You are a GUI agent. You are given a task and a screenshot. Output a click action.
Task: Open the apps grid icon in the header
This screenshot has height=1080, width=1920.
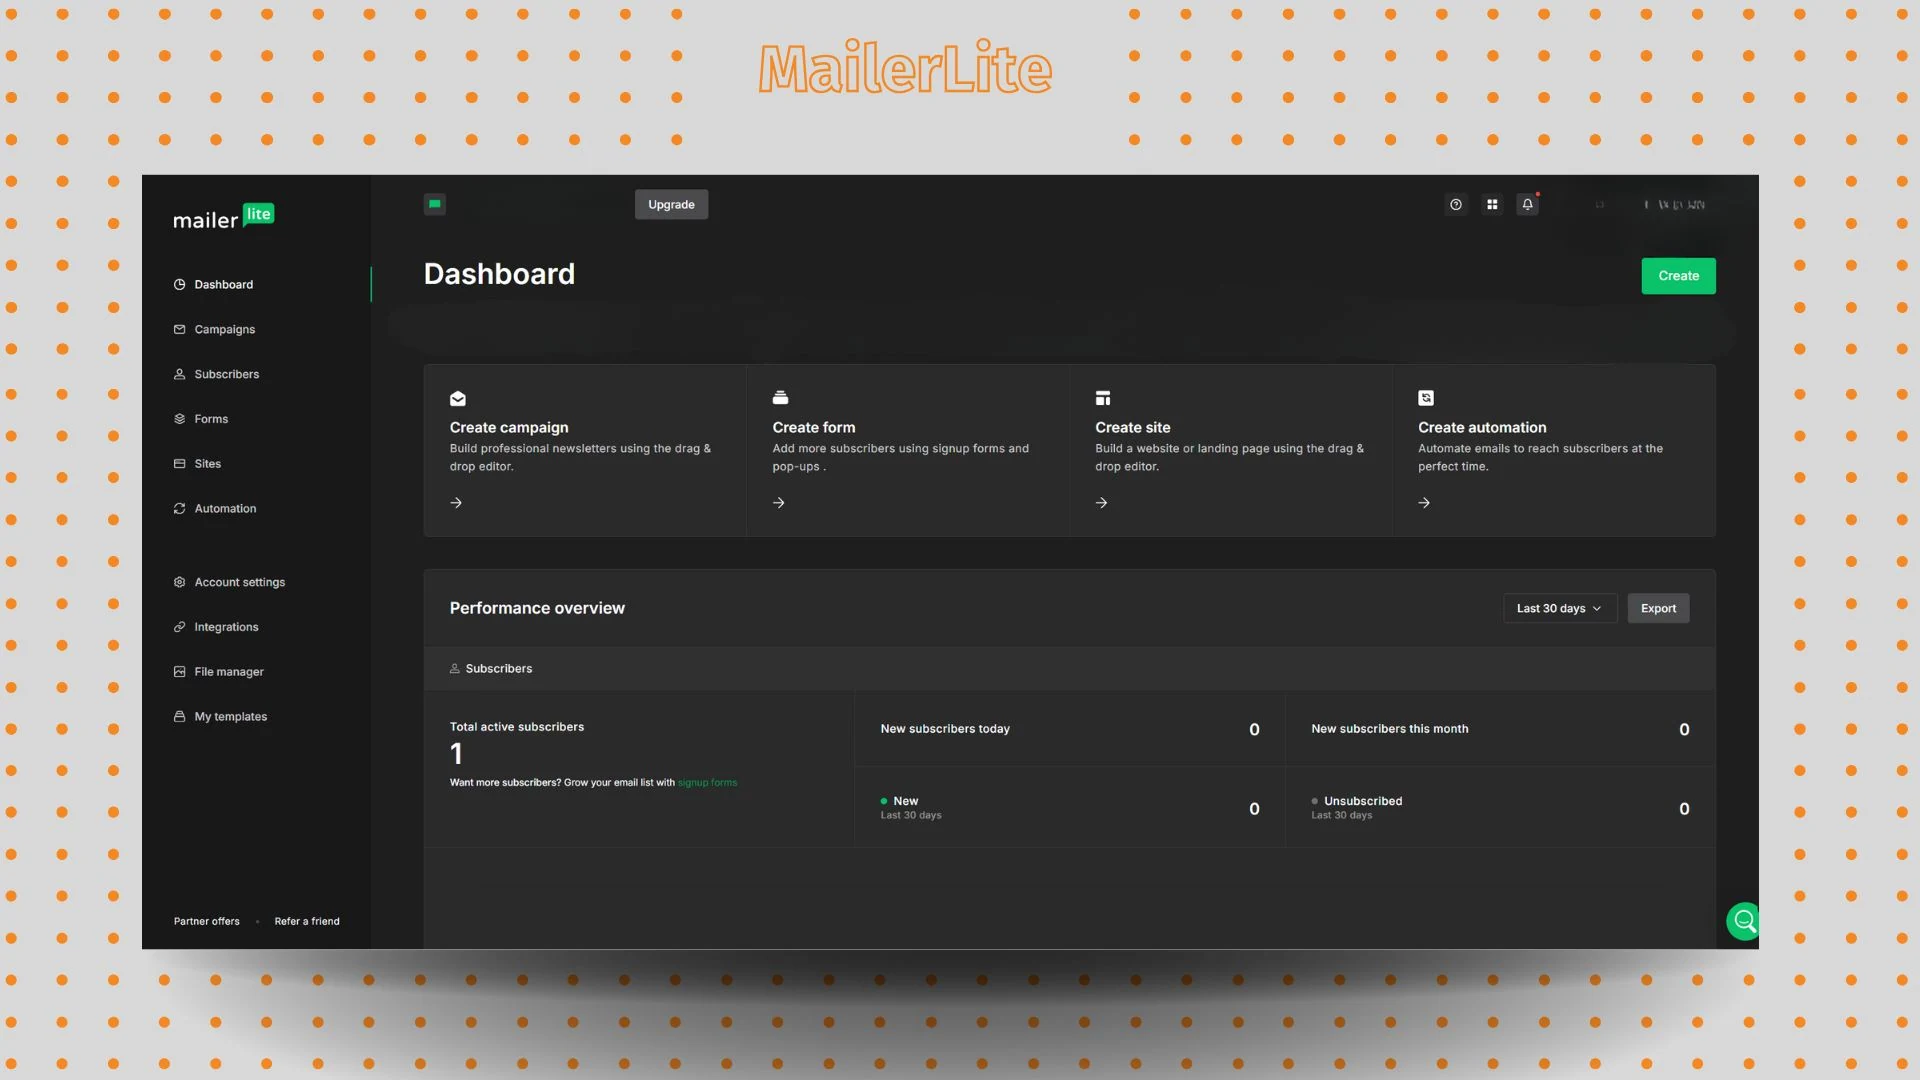coord(1491,204)
